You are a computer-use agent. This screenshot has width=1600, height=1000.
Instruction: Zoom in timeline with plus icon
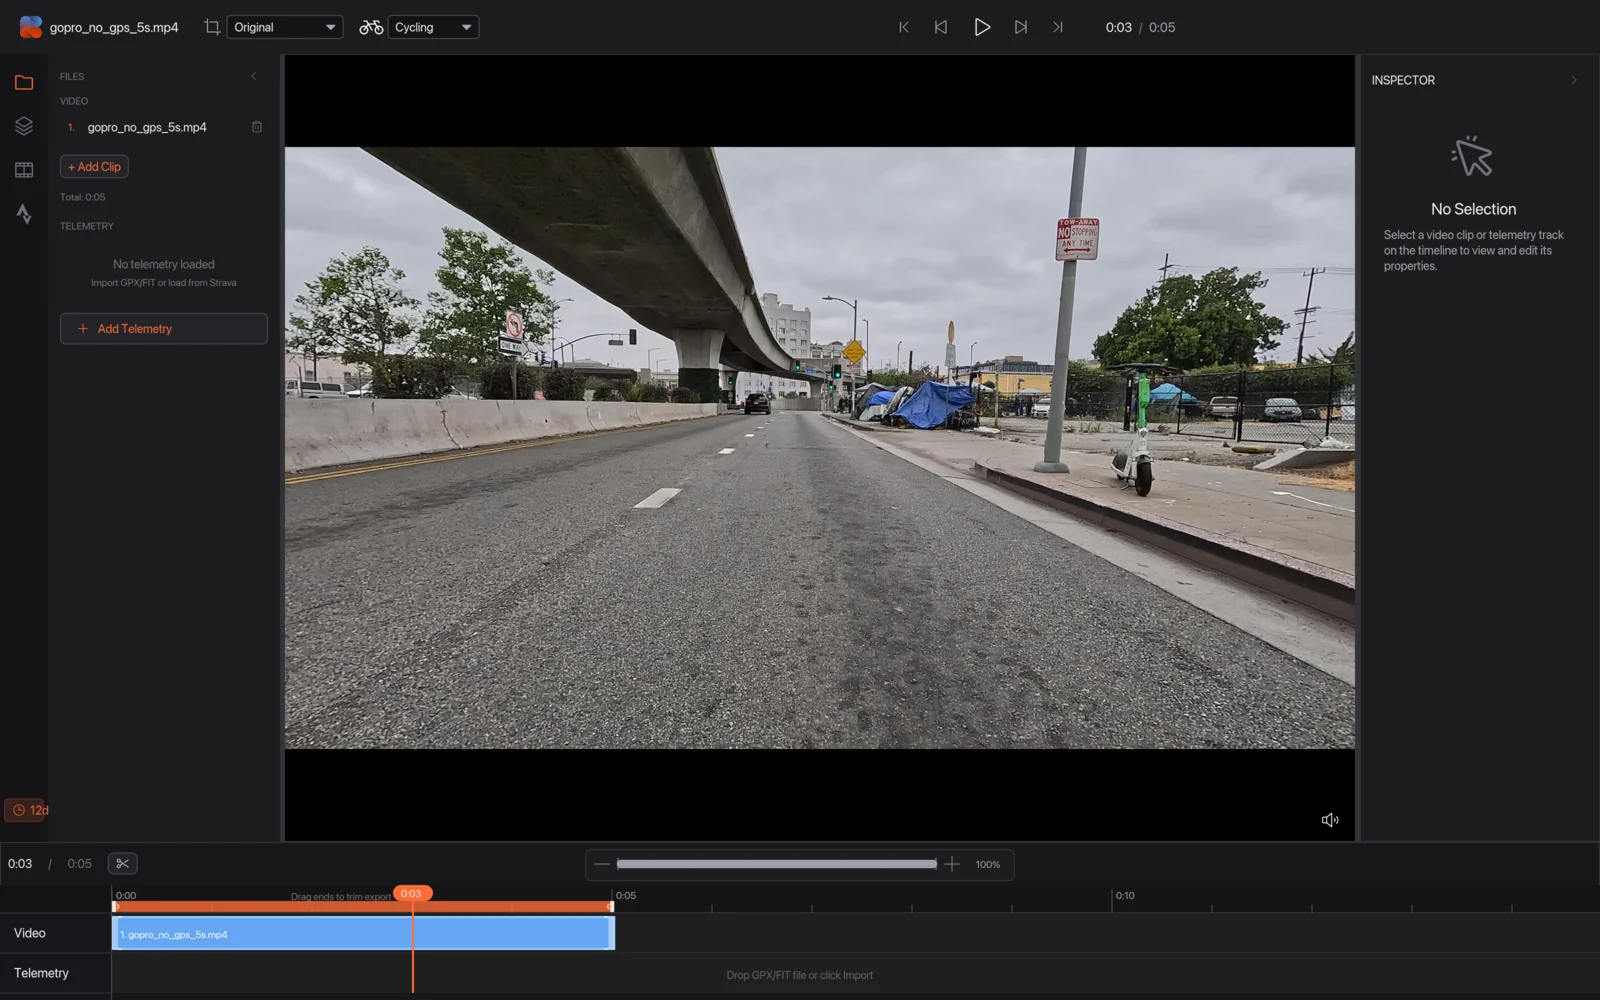click(952, 864)
